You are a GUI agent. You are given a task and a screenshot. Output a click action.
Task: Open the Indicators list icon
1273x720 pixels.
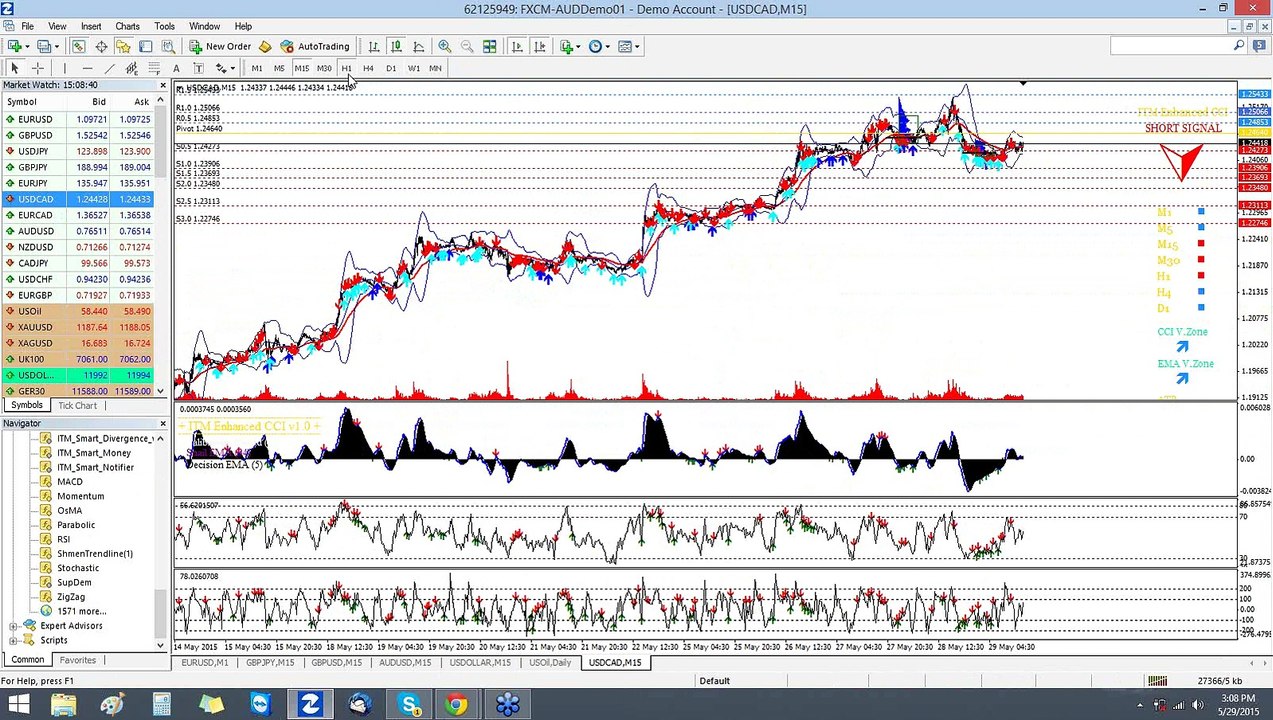click(x=569, y=46)
